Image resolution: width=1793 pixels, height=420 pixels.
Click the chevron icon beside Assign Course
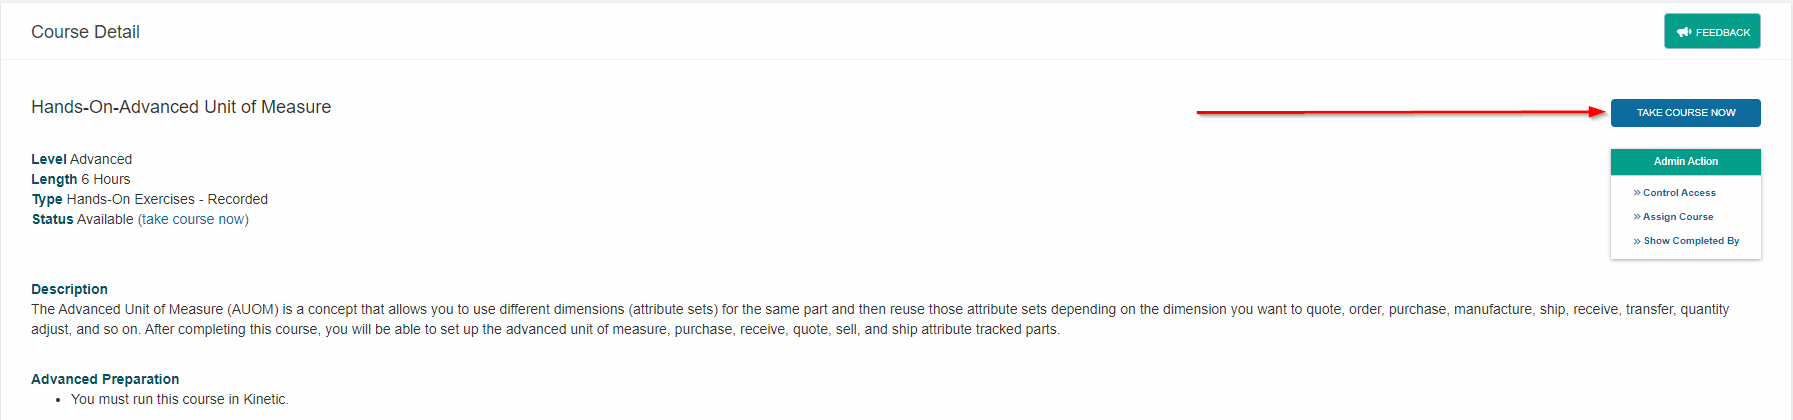tap(1637, 217)
